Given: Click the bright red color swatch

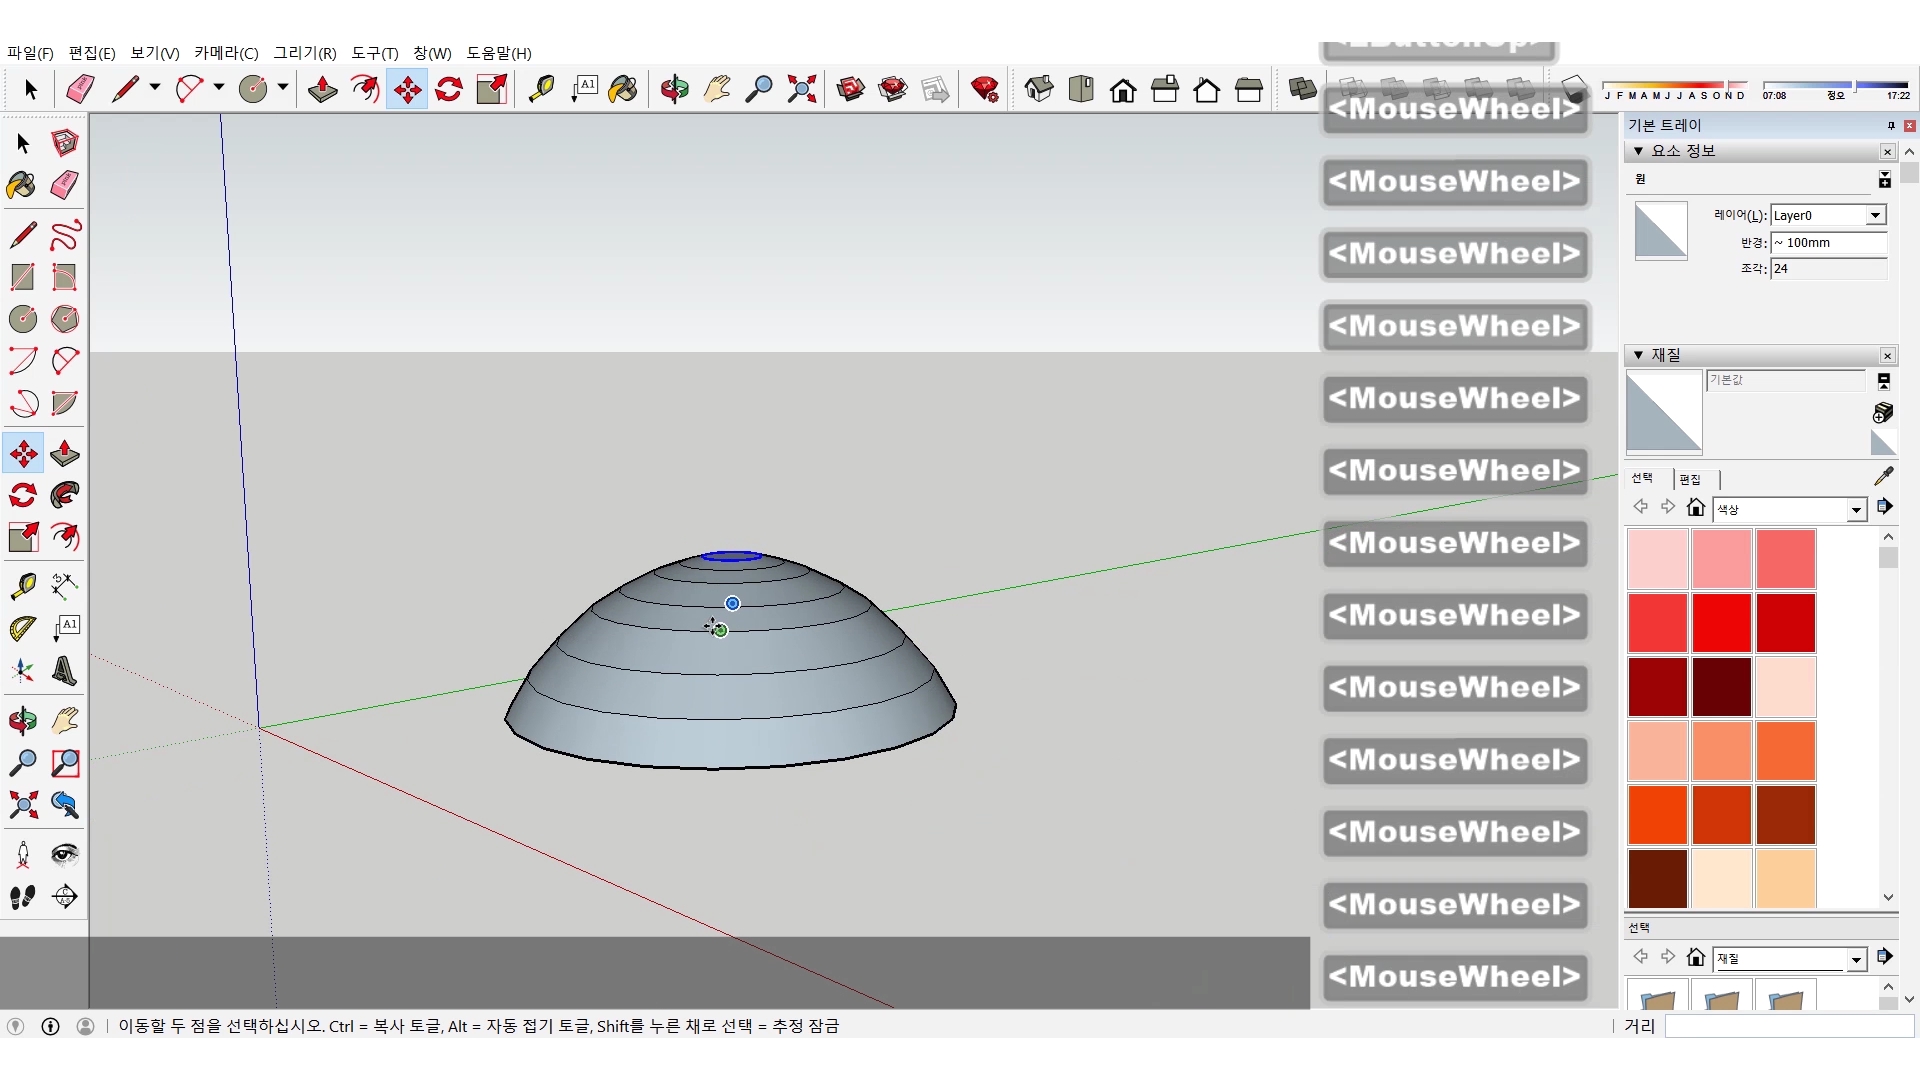Looking at the screenshot, I should (1721, 622).
